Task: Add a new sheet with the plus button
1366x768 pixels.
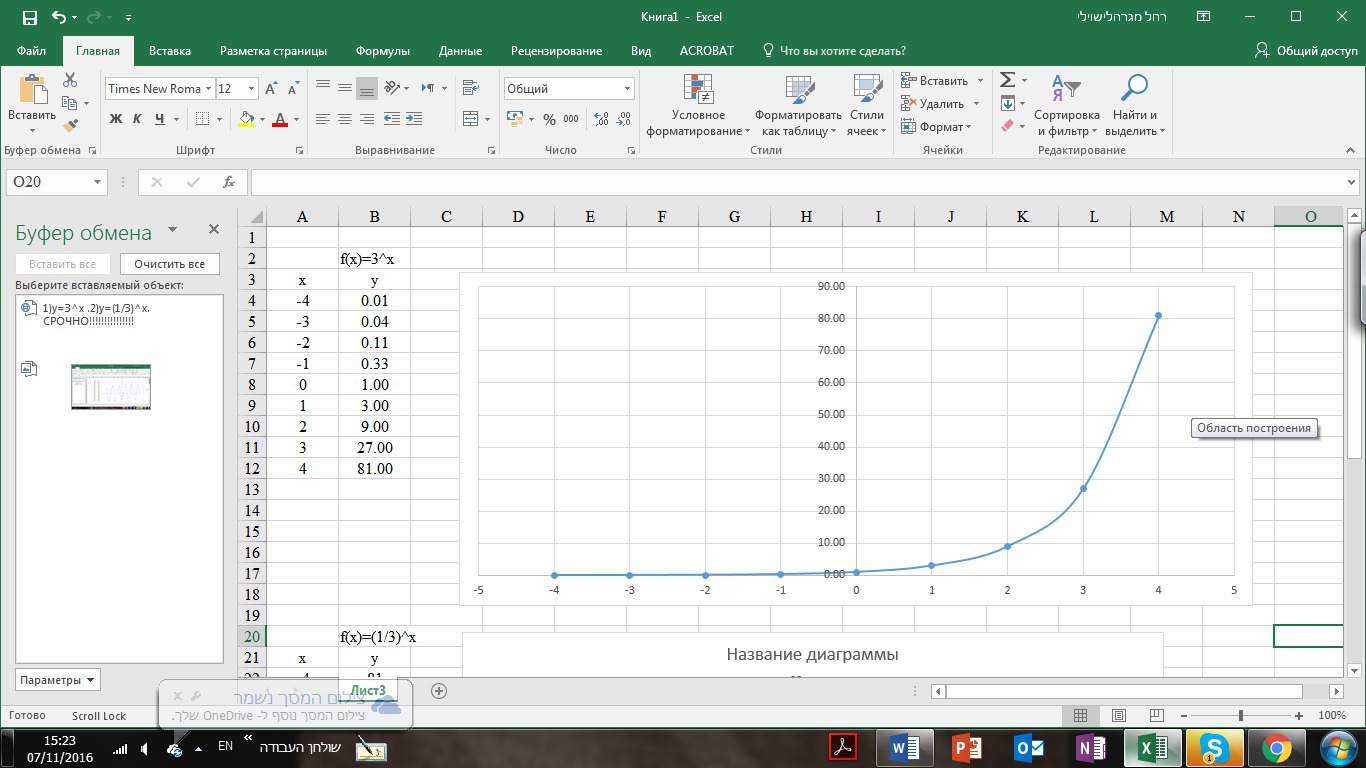Action: coord(438,690)
